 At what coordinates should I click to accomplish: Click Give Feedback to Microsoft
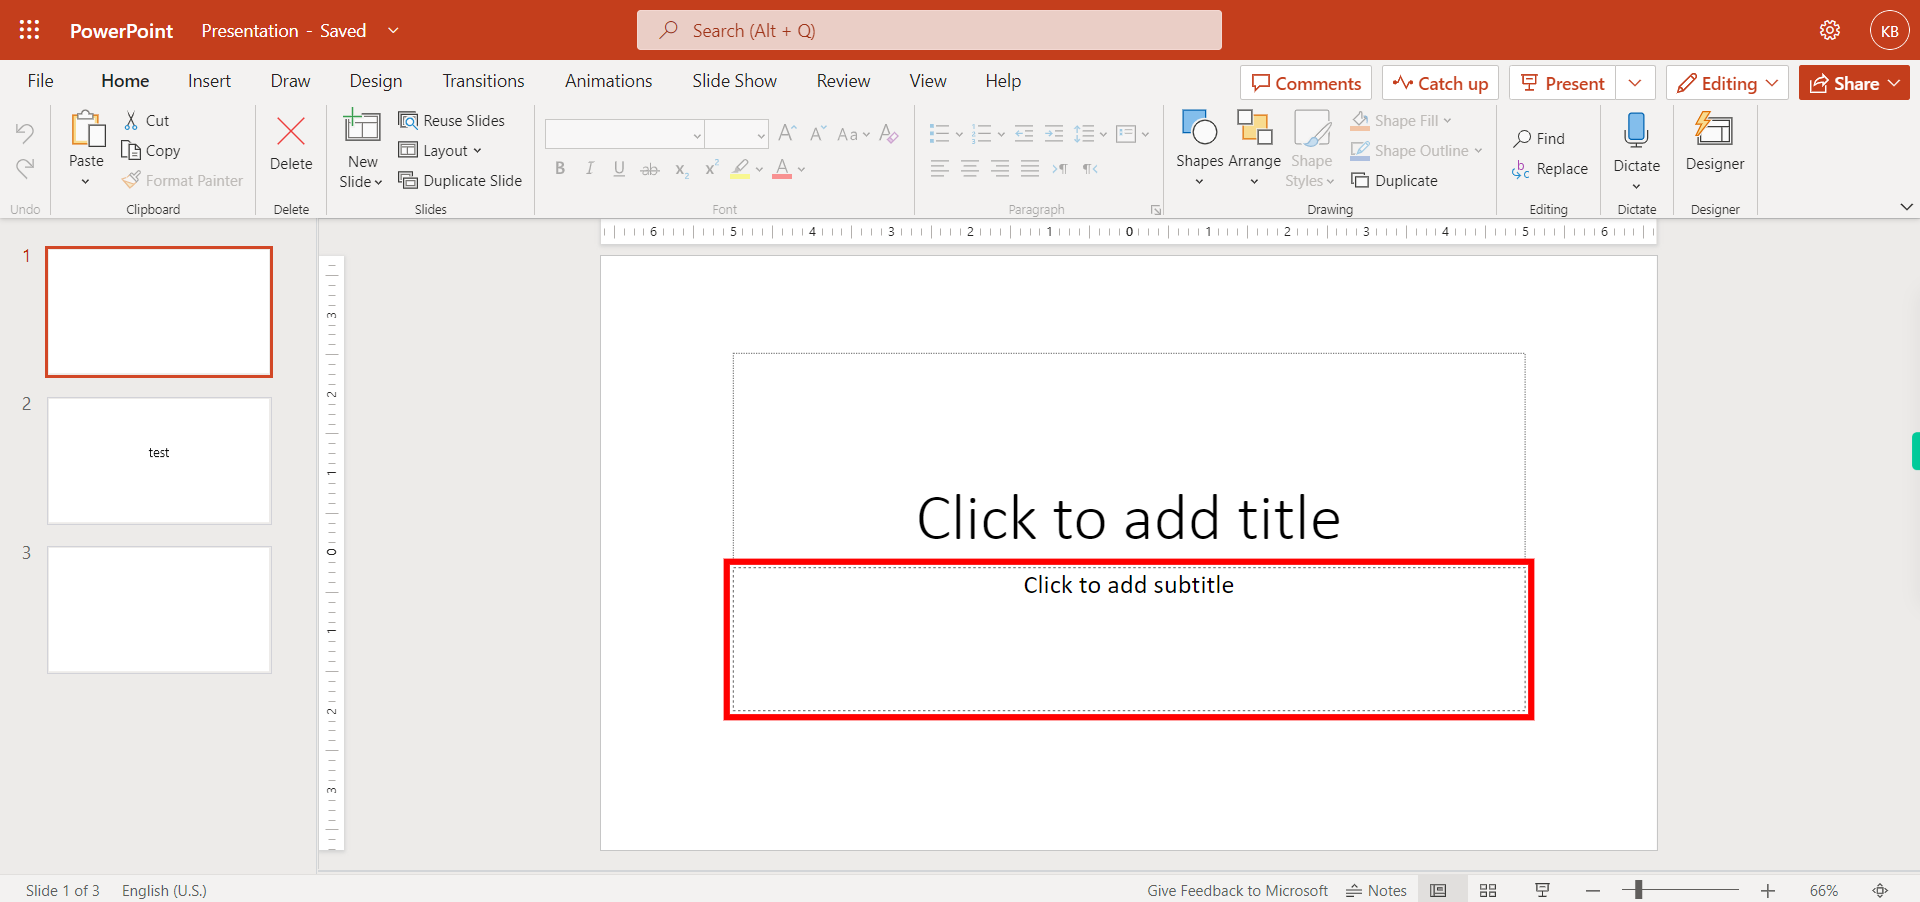(1237, 890)
